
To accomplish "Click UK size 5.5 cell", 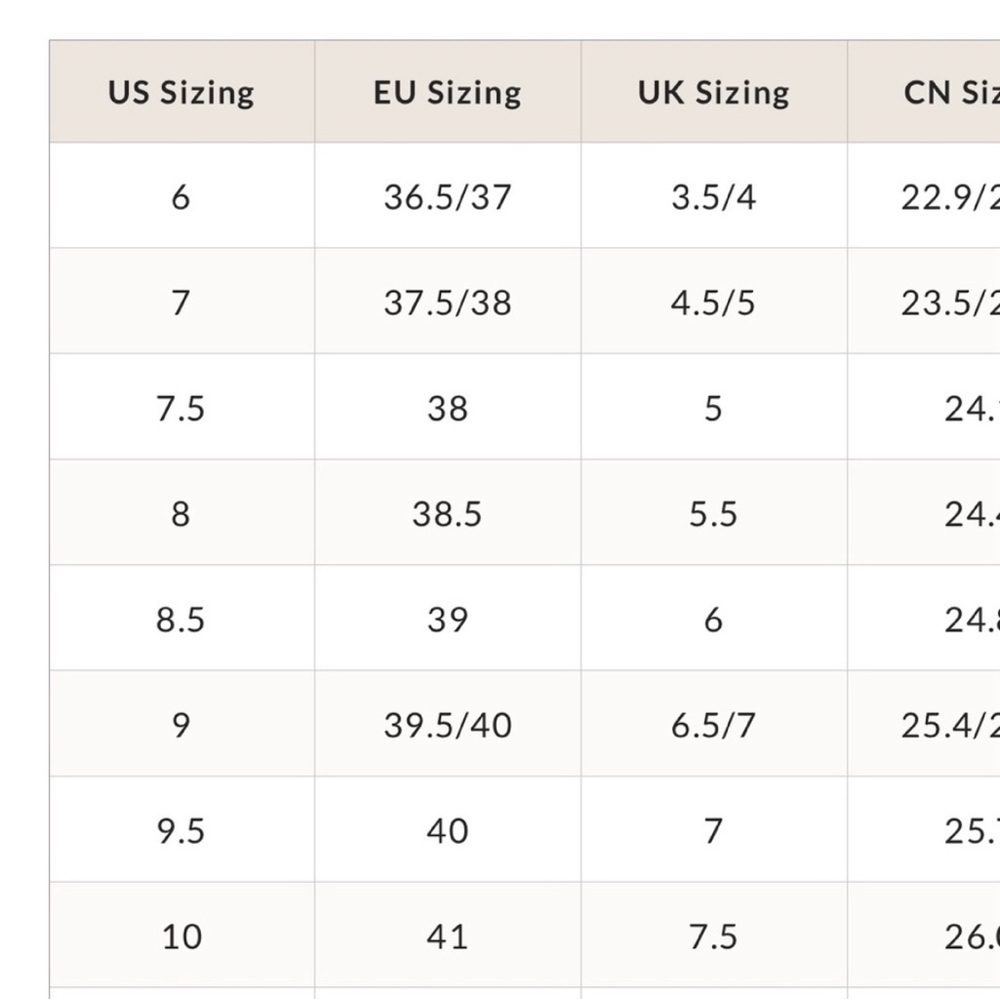I will pos(713,514).
